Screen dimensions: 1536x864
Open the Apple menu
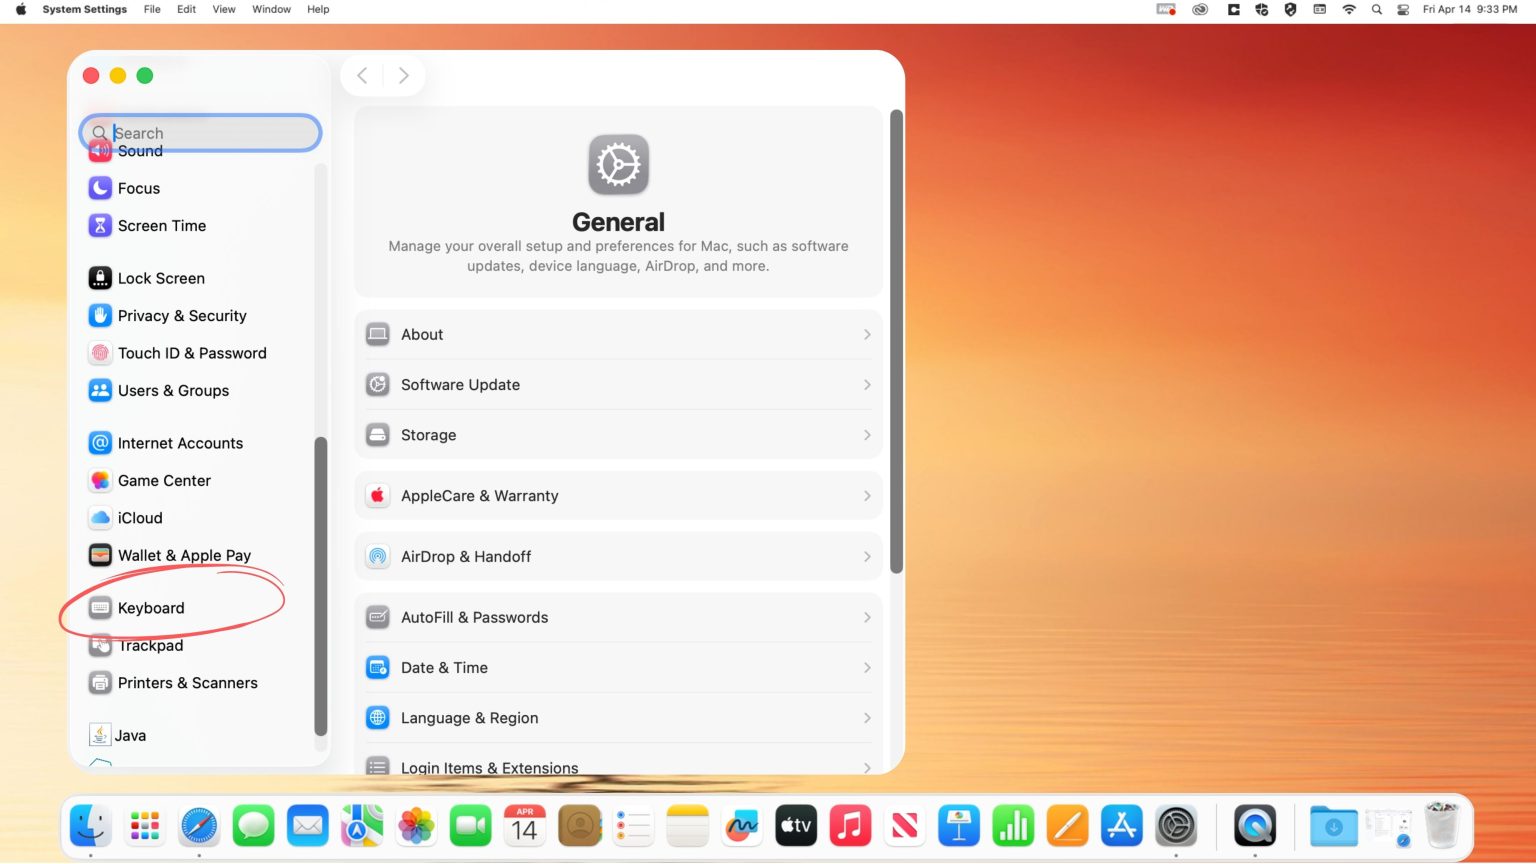pos(20,9)
